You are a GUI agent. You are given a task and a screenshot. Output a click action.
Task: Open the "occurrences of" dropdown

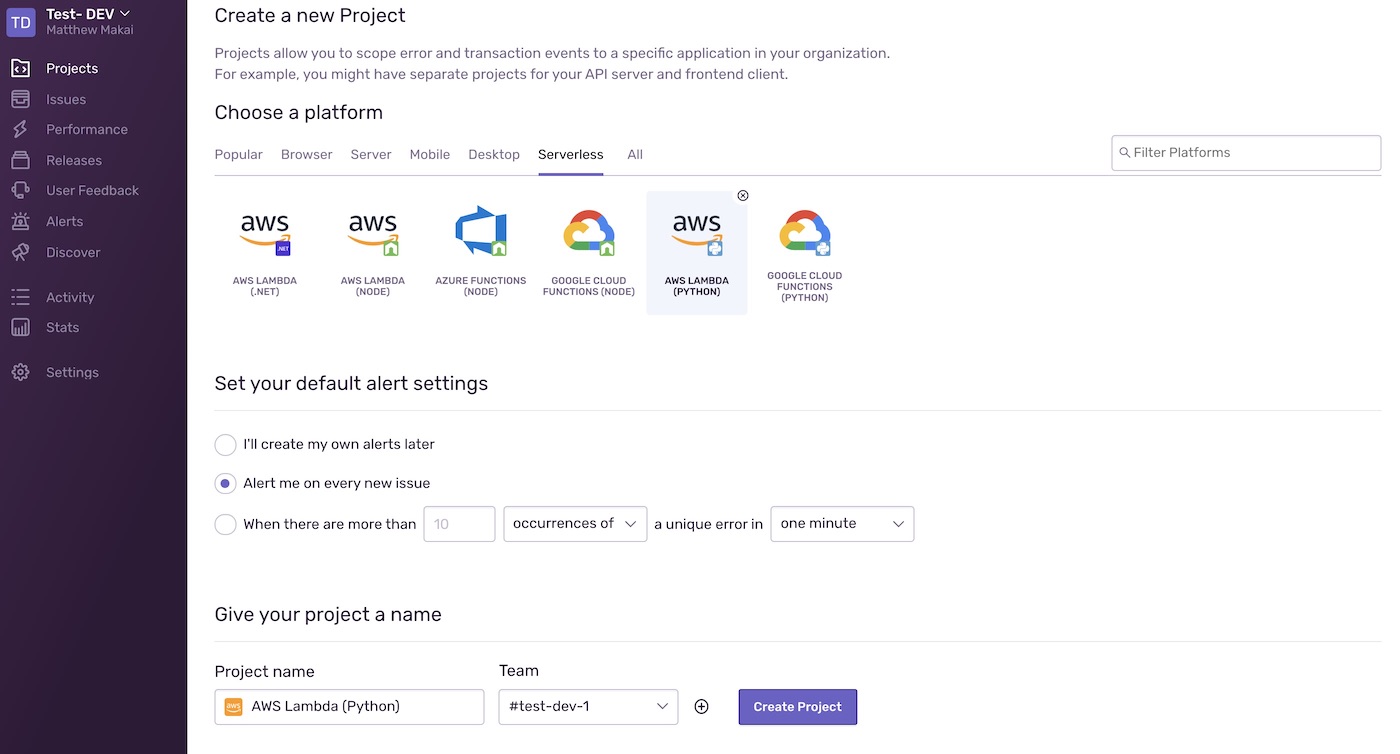(x=574, y=523)
